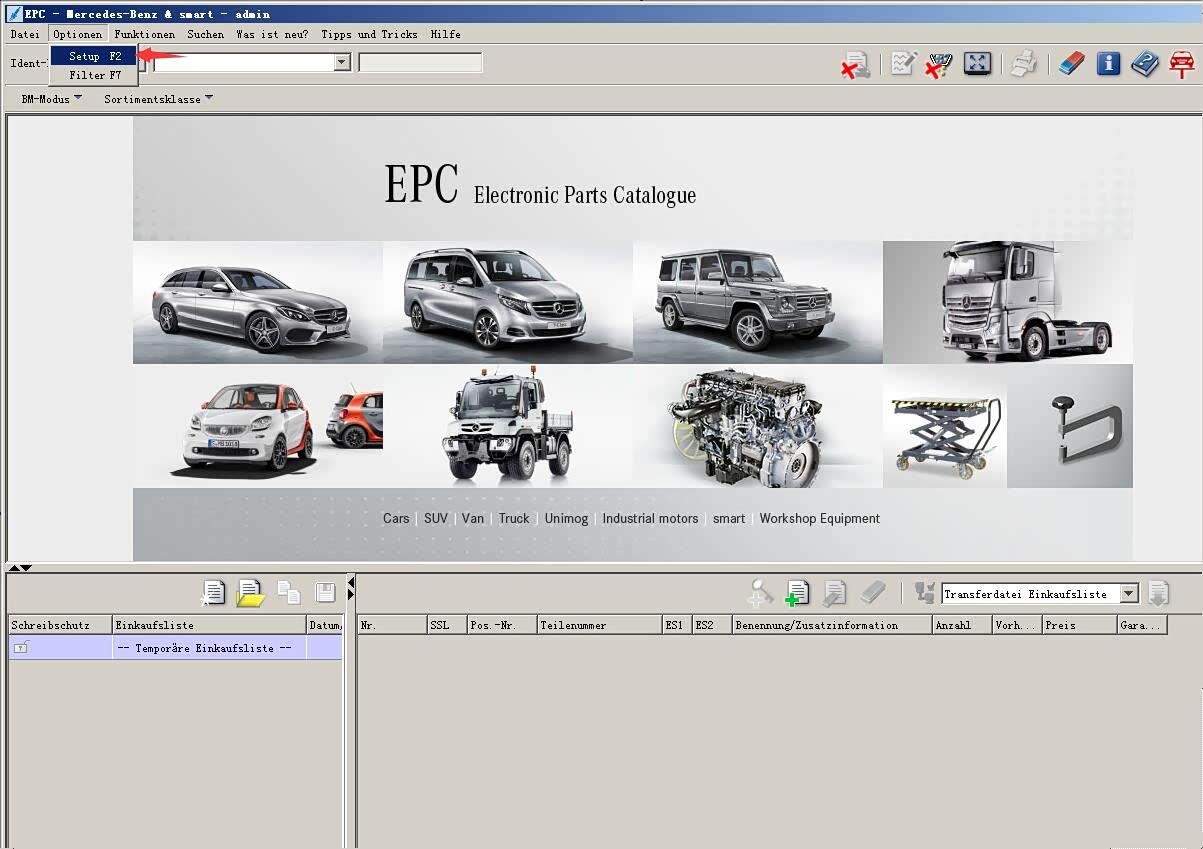Image resolution: width=1203 pixels, height=849 pixels.
Task: Open the Sortimentsklasse dropdown
Action: 158,99
